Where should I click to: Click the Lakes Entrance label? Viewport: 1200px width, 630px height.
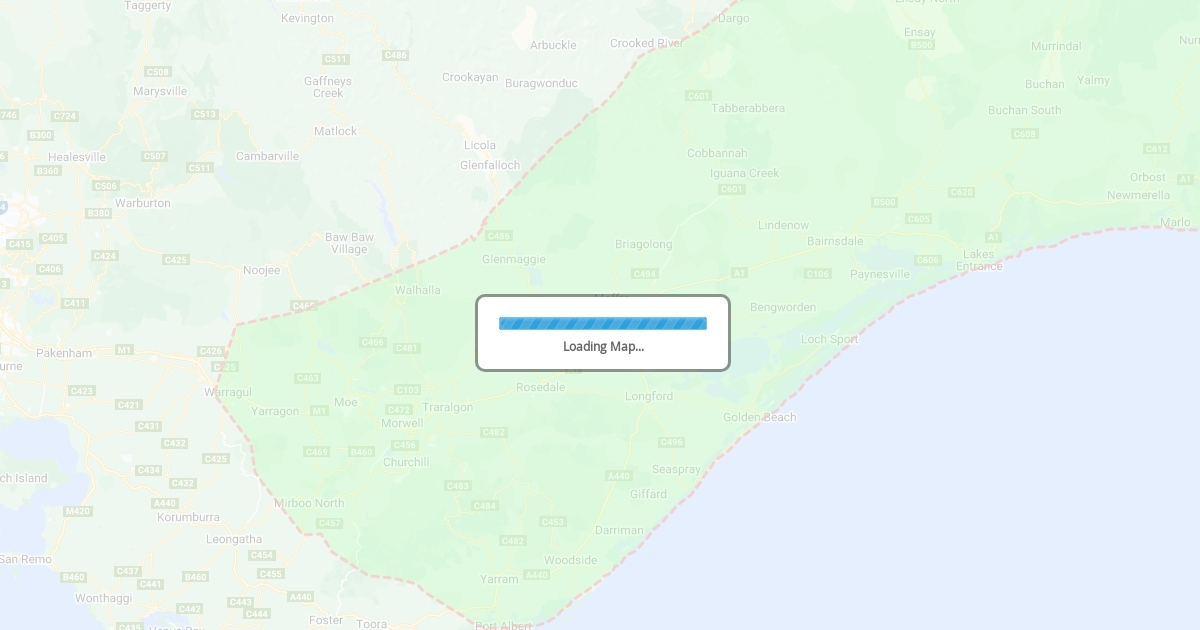(x=979, y=260)
